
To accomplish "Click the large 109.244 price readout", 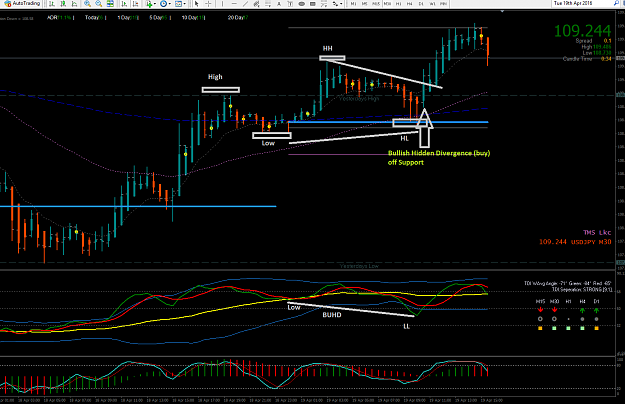I will pos(582,31).
